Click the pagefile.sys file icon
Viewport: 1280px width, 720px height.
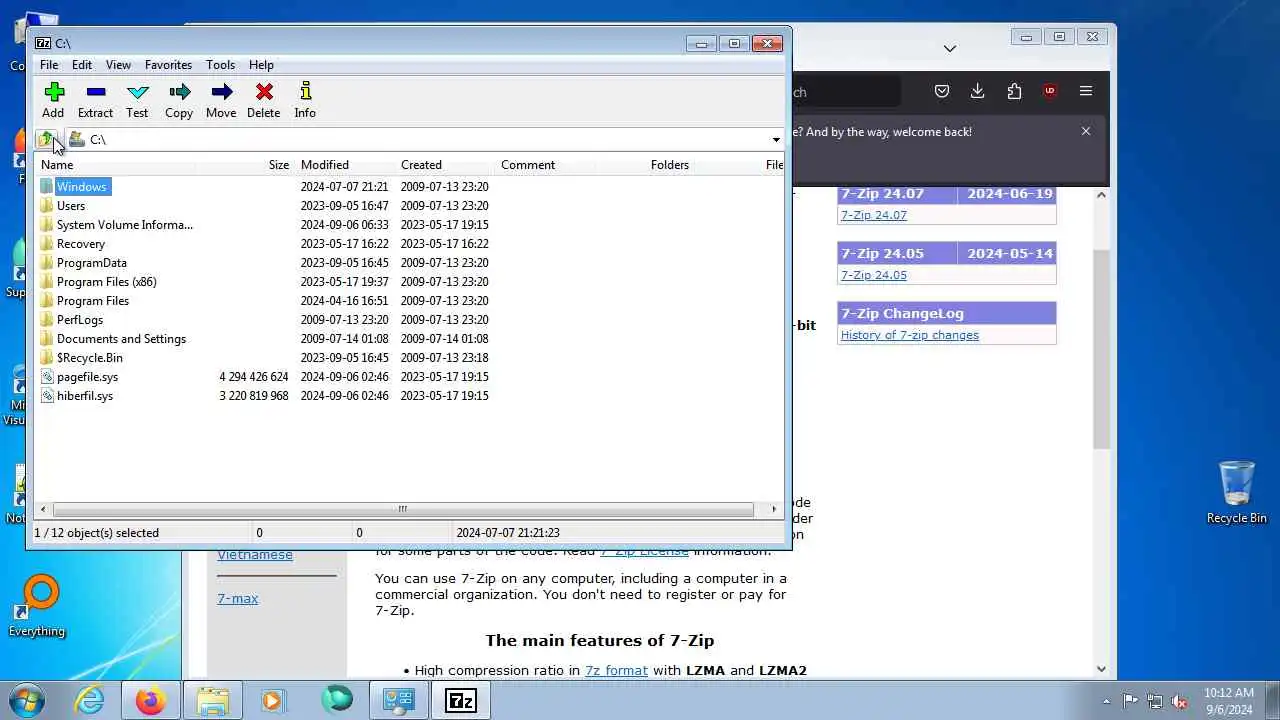(47, 377)
